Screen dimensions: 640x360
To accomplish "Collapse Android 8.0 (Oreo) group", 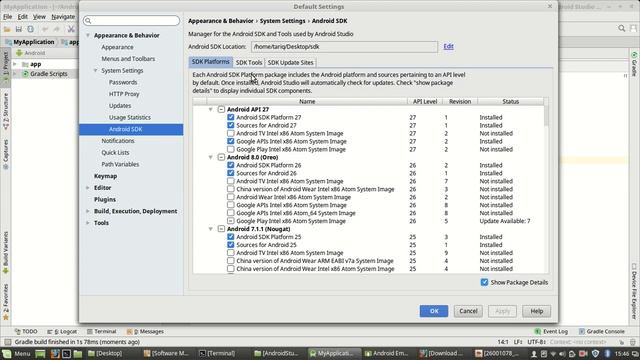I will [x=211, y=157].
